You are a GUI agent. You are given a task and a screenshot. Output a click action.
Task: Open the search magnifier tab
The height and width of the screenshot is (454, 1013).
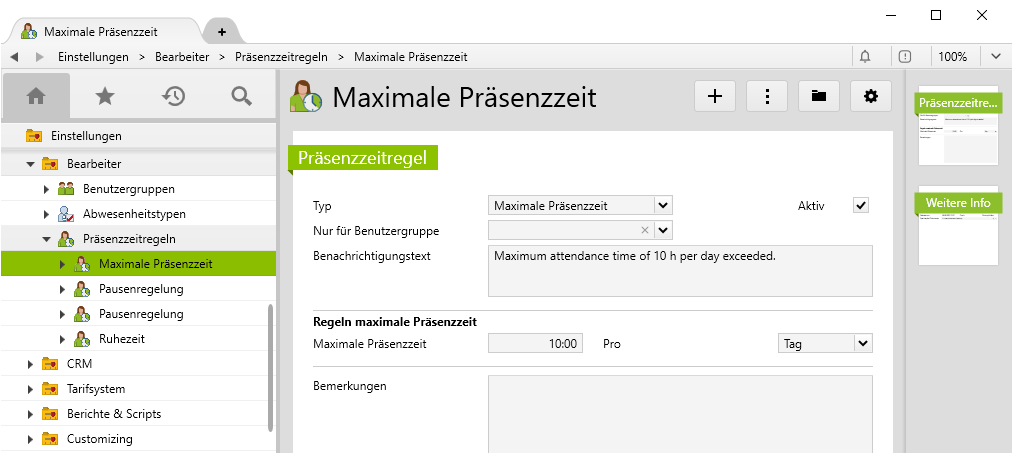(241, 96)
